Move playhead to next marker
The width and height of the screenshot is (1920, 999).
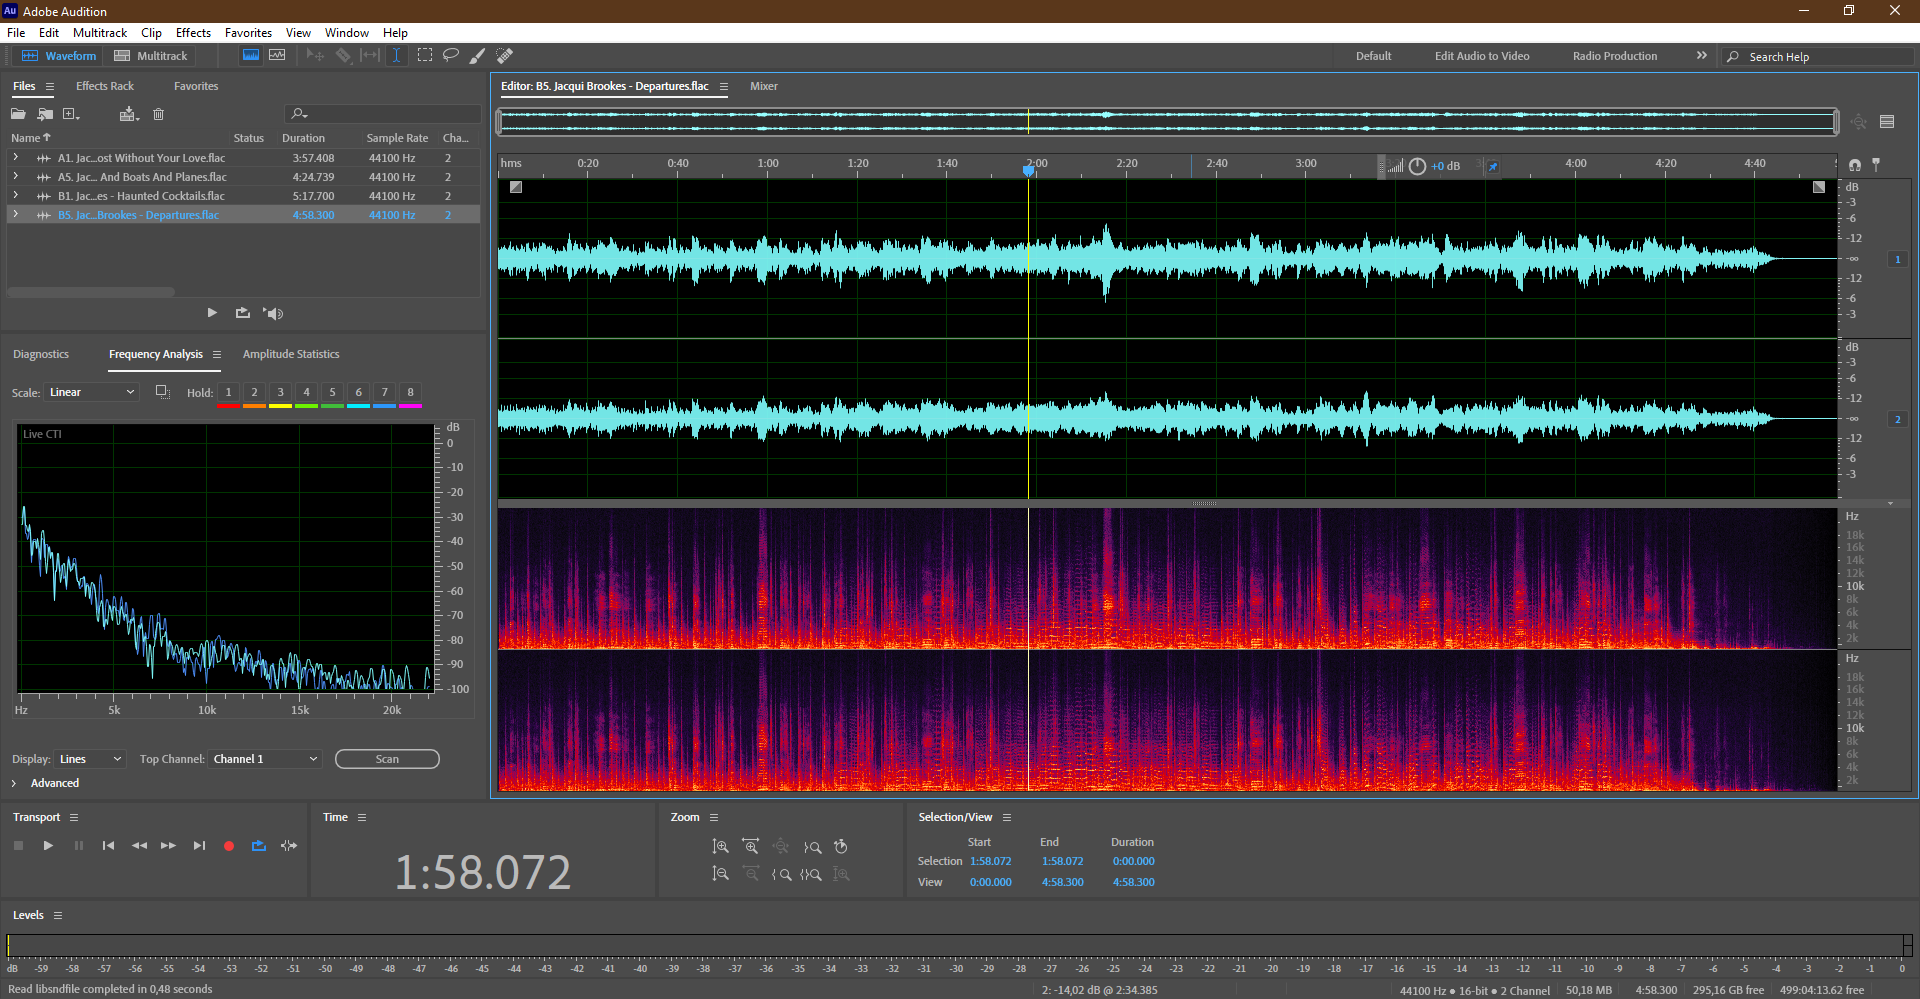tap(199, 846)
